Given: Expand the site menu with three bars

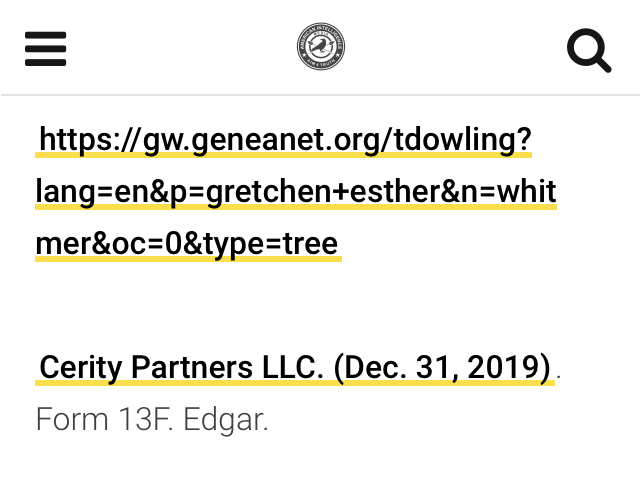Looking at the screenshot, I should click(45, 49).
